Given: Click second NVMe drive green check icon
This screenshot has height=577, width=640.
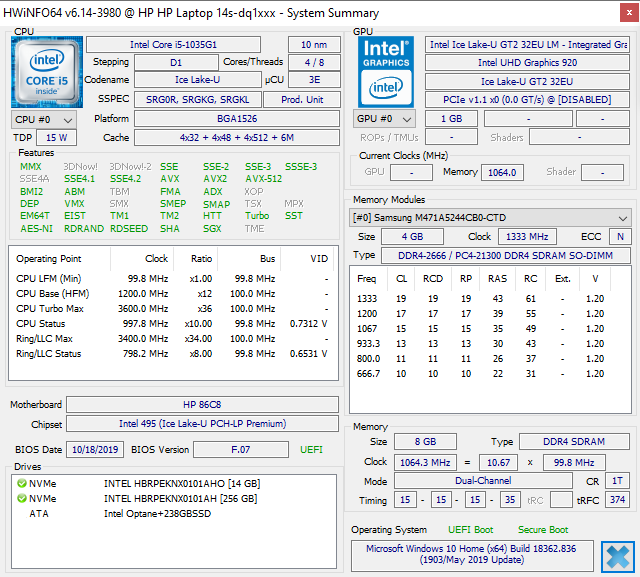Looking at the screenshot, I should coord(22,498).
